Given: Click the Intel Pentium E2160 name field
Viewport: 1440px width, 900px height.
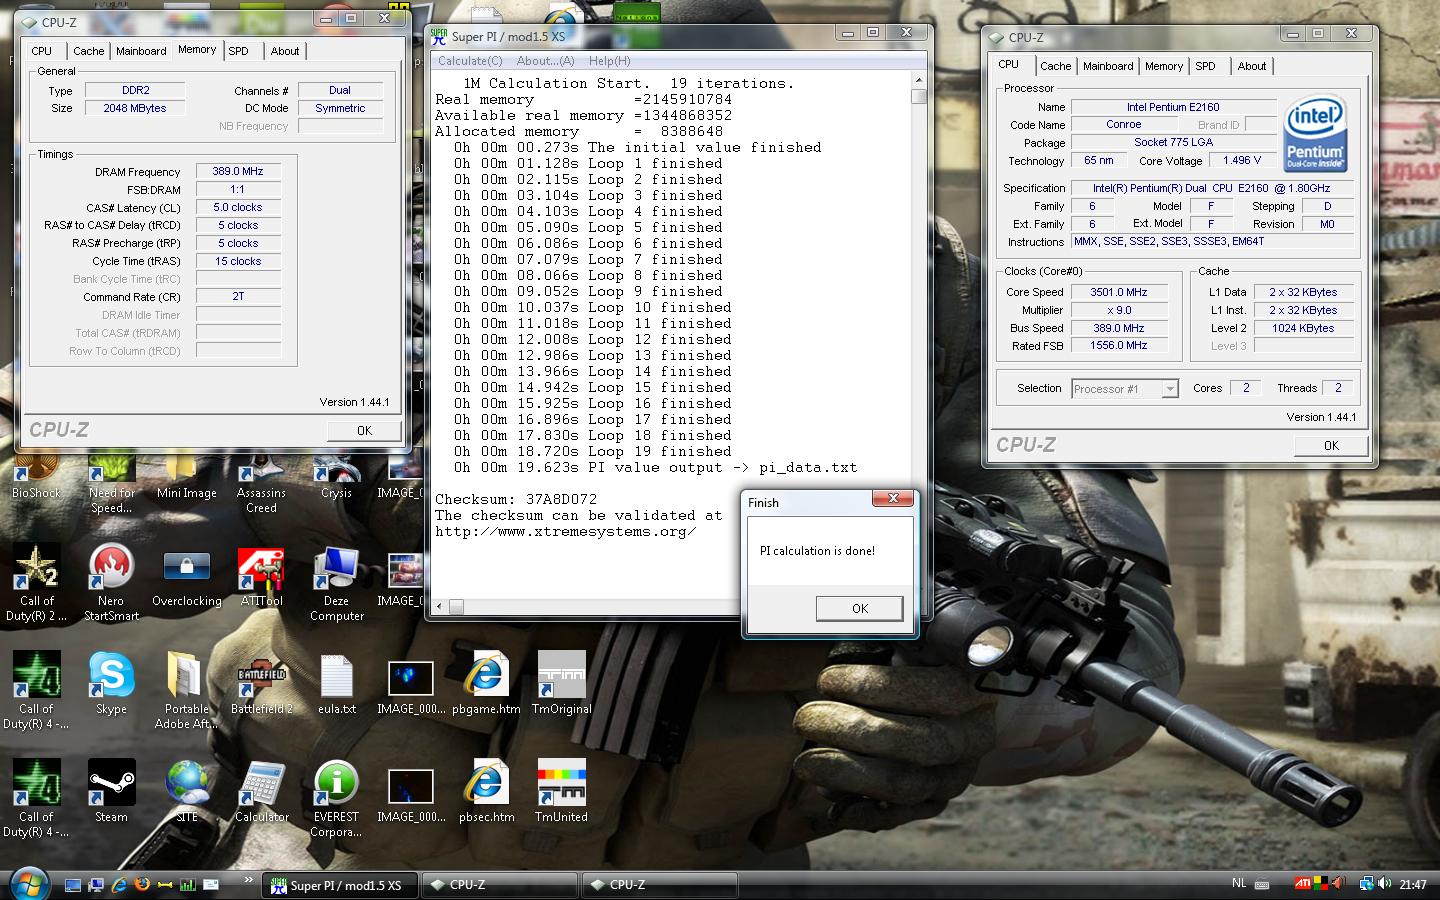Looking at the screenshot, I should click(x=1174, y=107).
